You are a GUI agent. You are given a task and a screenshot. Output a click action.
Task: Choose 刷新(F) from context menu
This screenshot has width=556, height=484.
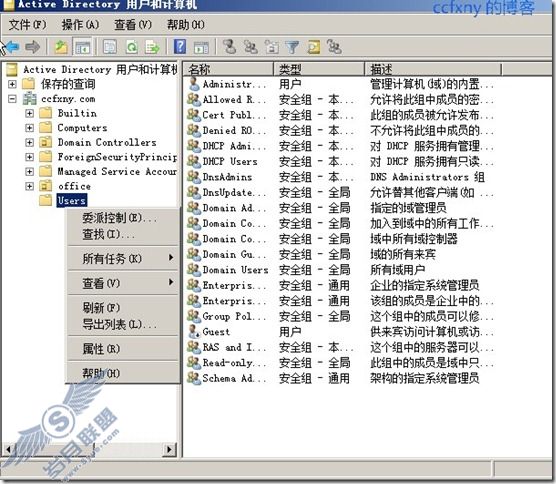123,307
